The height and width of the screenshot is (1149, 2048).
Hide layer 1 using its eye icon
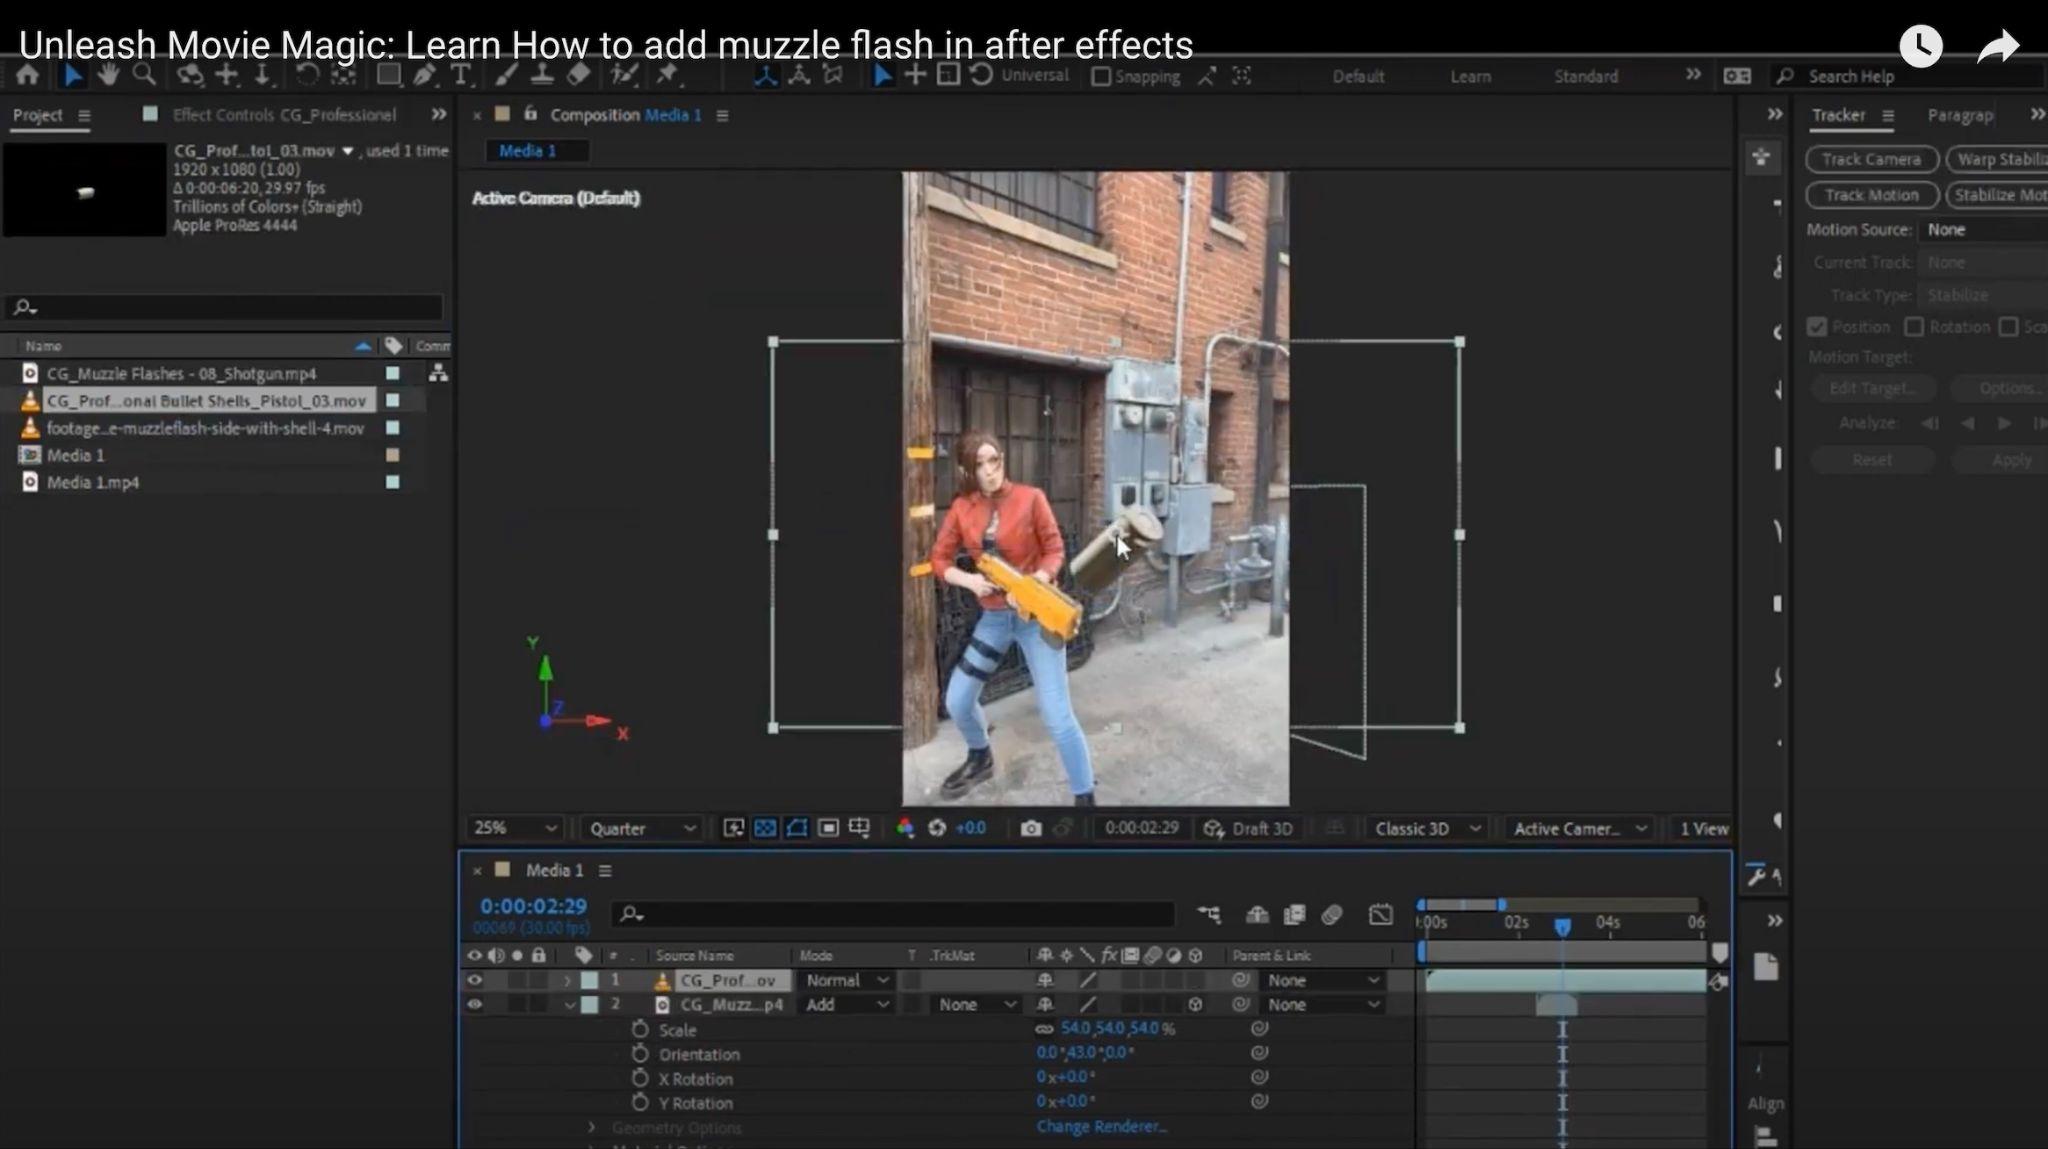(474, 980)
